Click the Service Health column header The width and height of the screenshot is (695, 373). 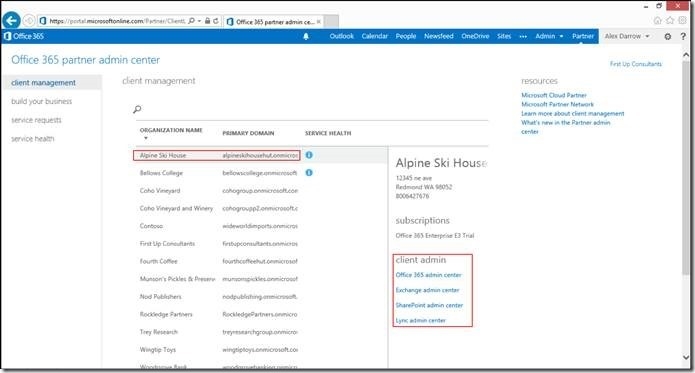pos(328,133)
